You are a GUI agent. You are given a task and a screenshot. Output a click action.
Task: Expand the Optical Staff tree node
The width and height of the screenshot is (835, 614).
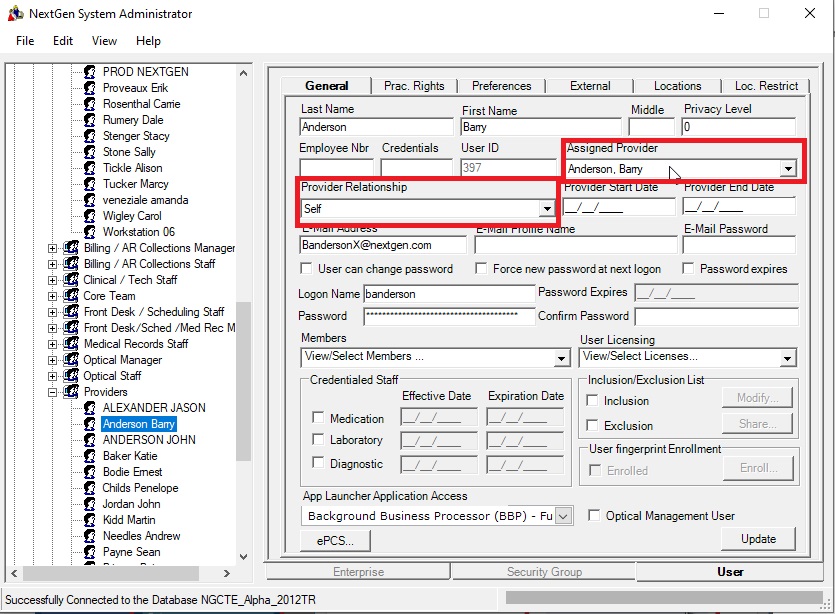pyautogui.click(x=52, y=376)
